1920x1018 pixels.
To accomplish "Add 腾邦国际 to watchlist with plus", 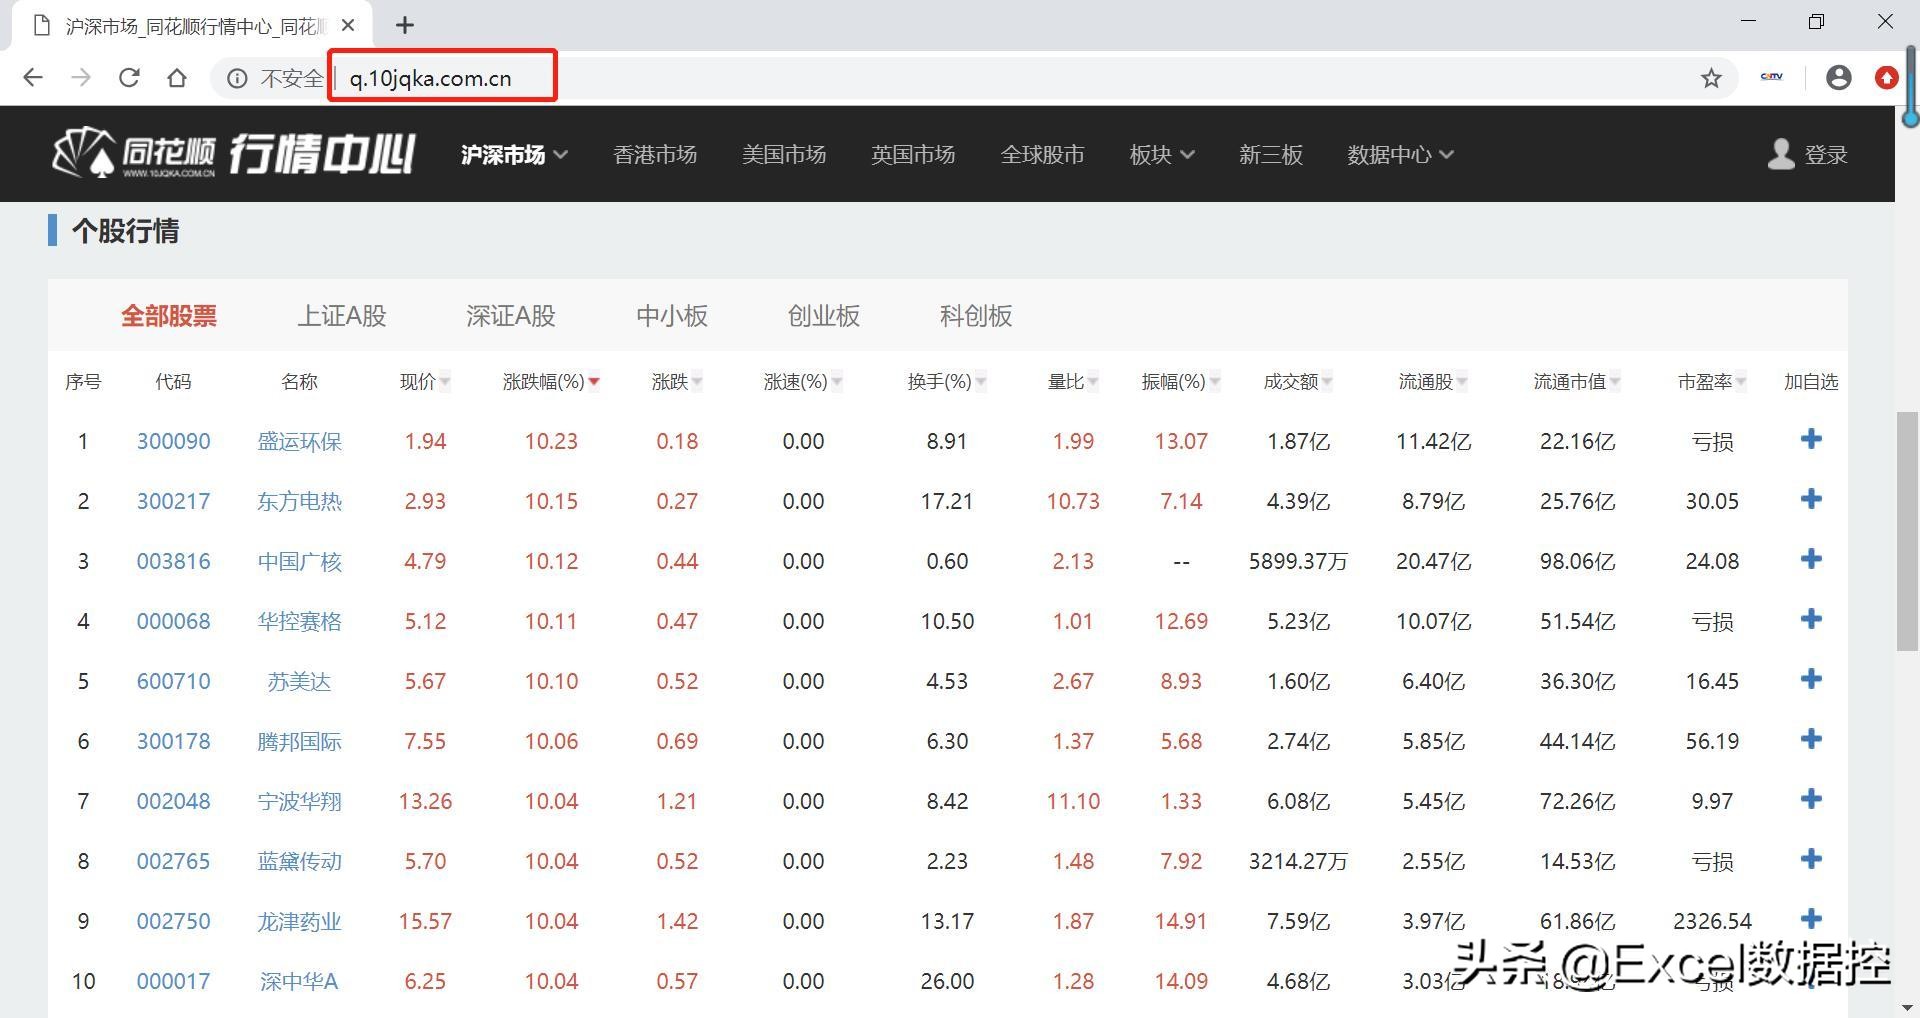I will (1811, 739).
